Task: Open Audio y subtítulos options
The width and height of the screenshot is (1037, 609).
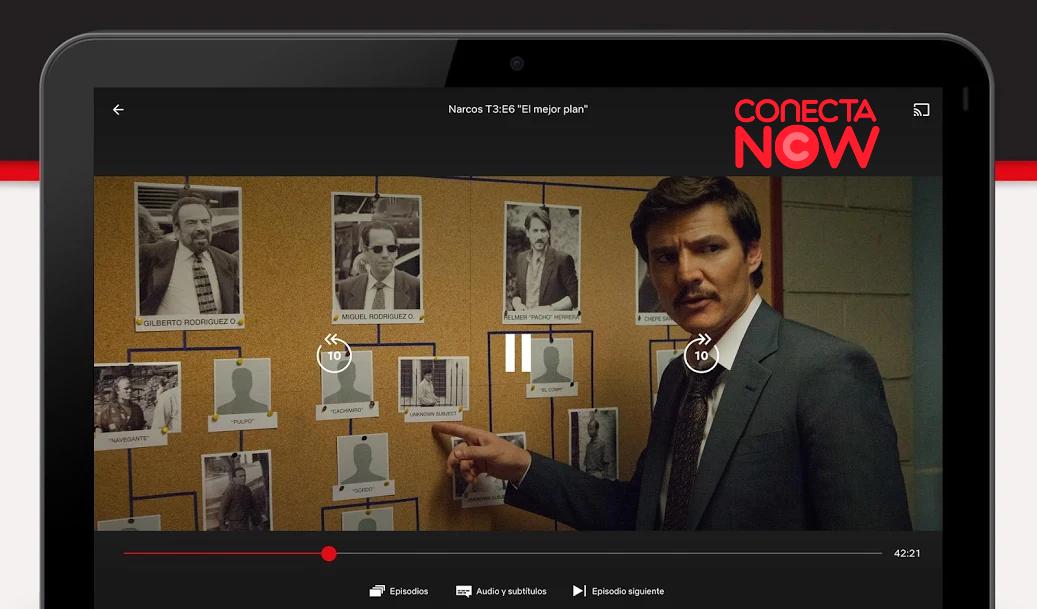Action: click(501, 591)
